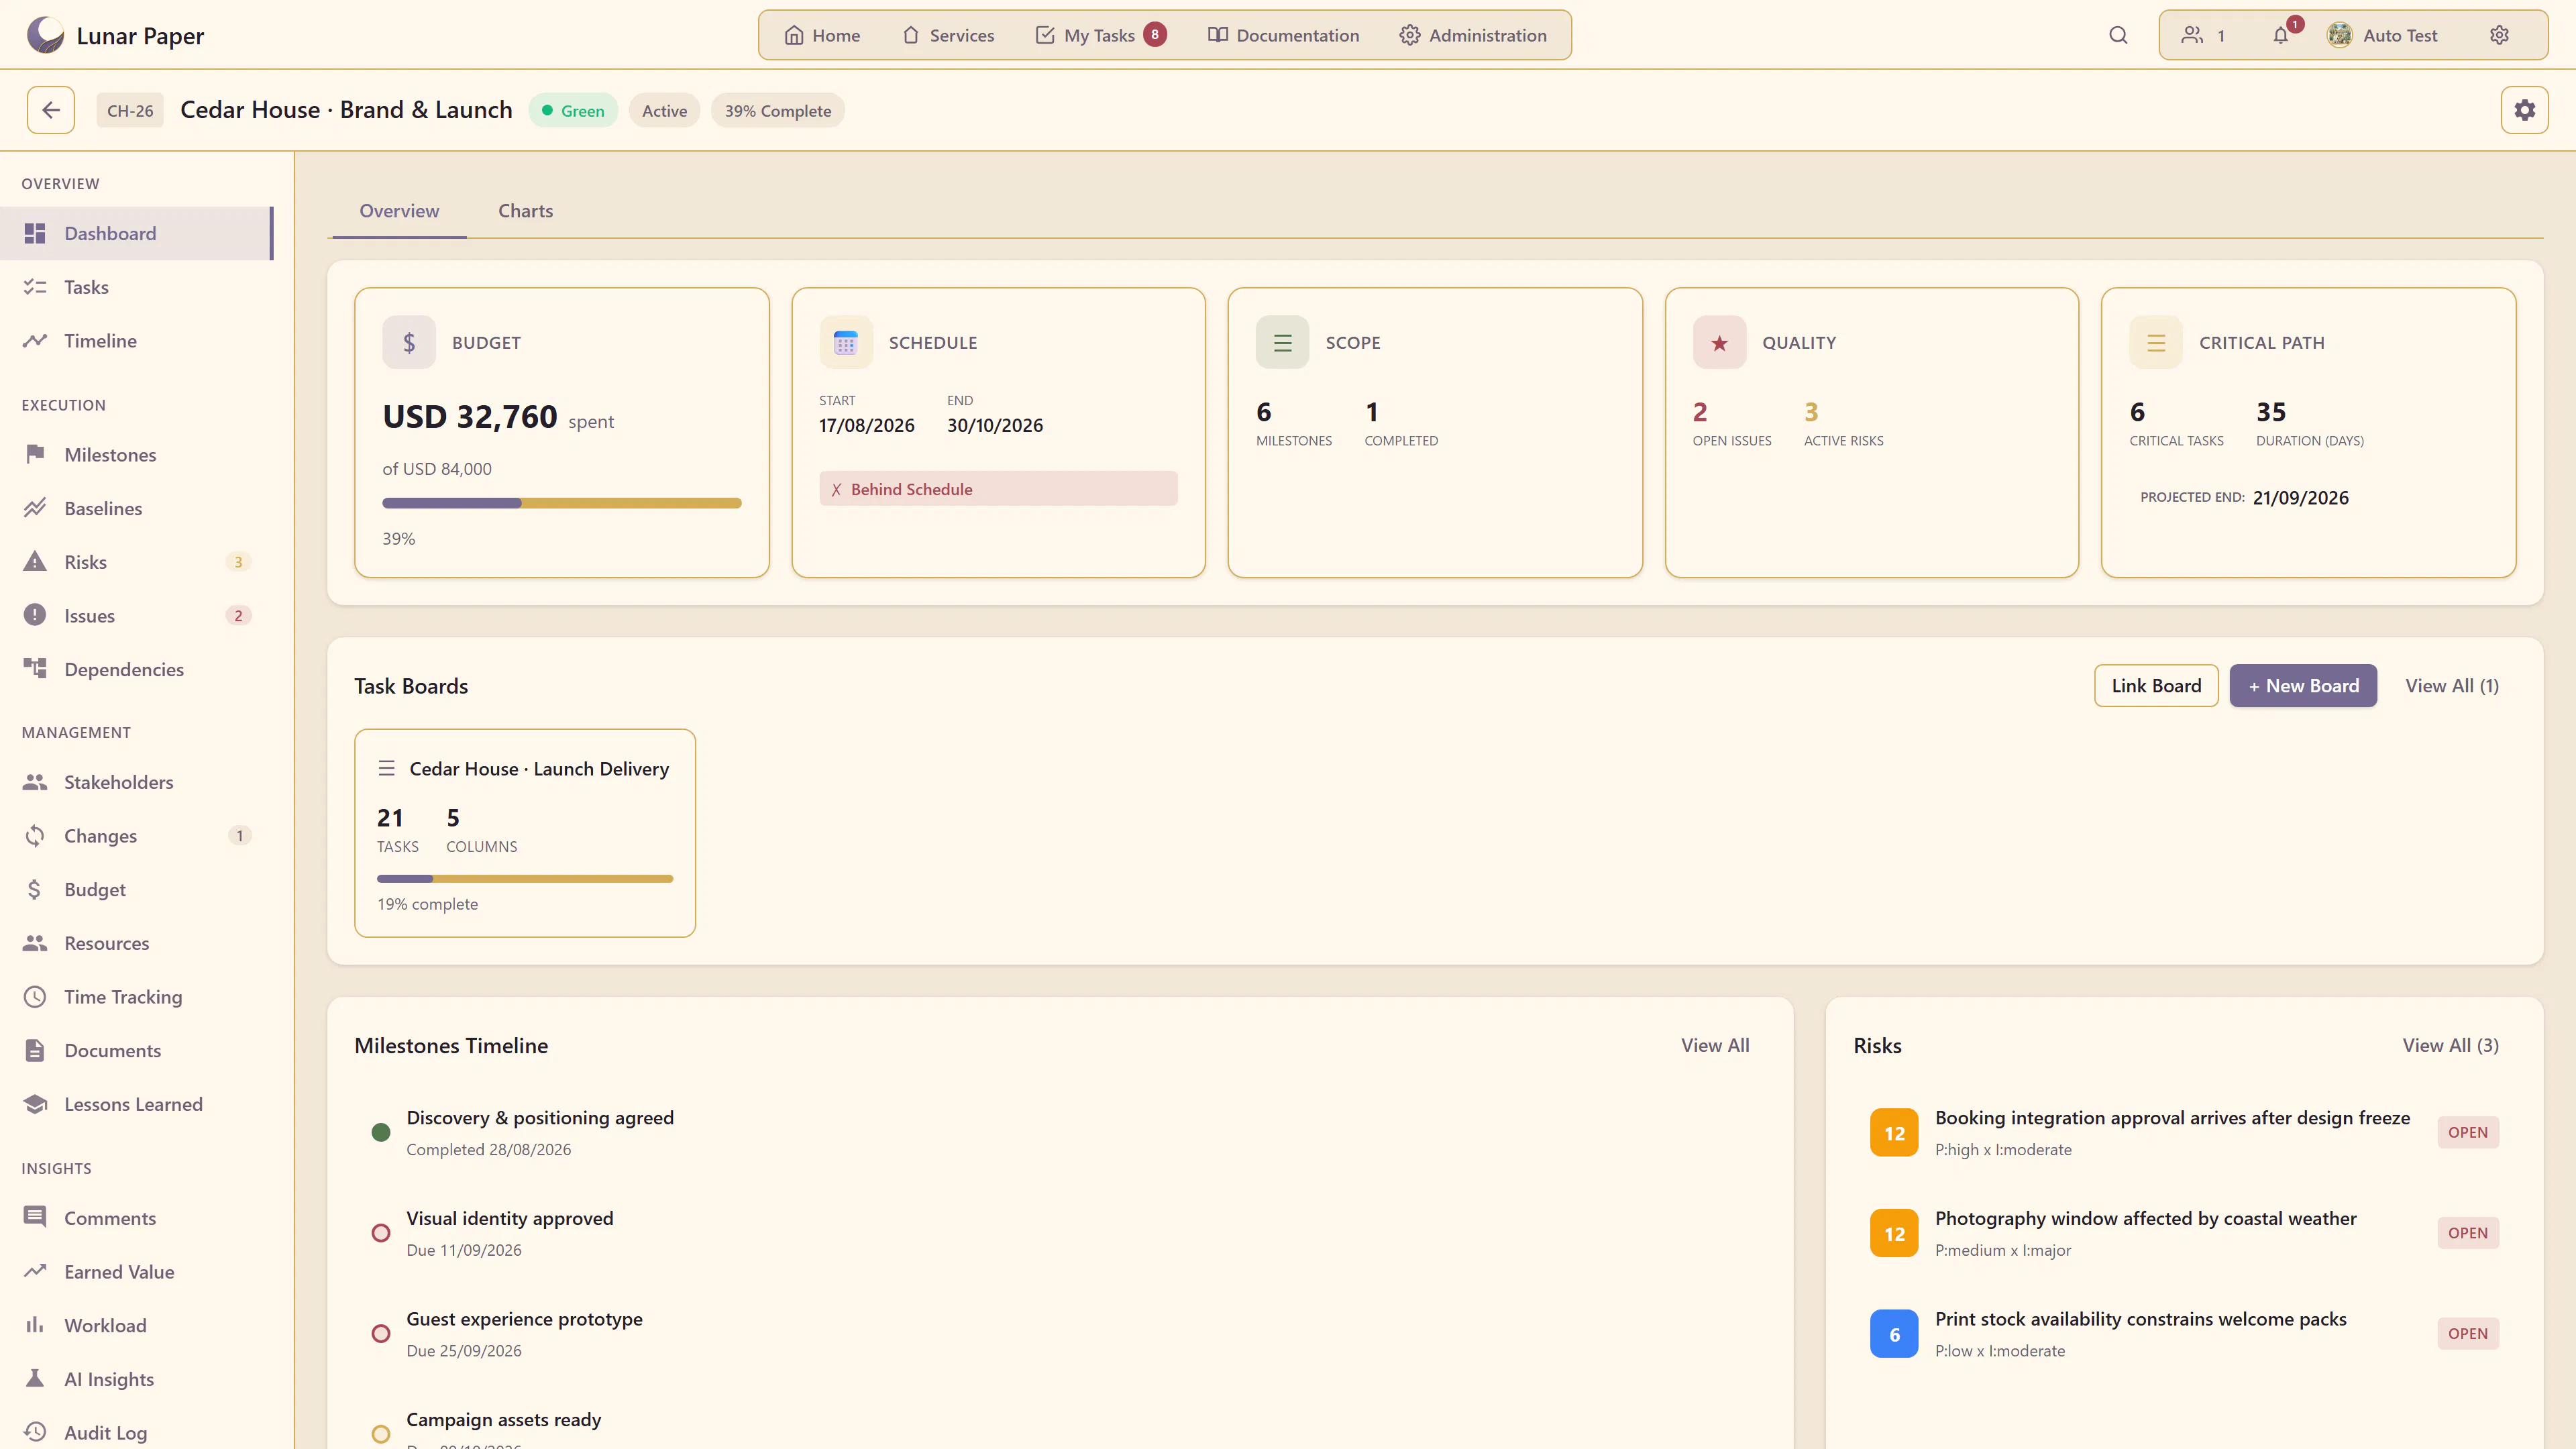Open the notifications bell
This screenshot has height=1449, width=2576.
(x=2281, y=35)
